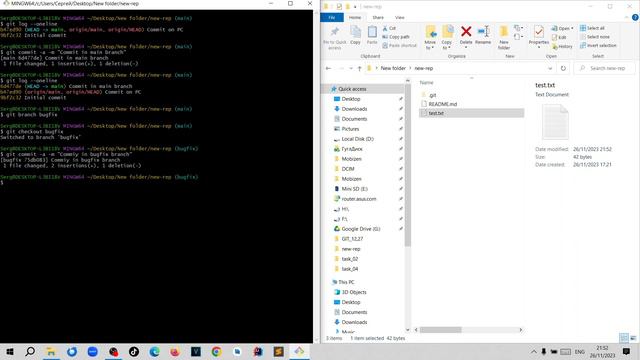Viewport: 640px width, 360px height.
Task: Open router.asus.com in sidebar
Action: click(359, 199)
